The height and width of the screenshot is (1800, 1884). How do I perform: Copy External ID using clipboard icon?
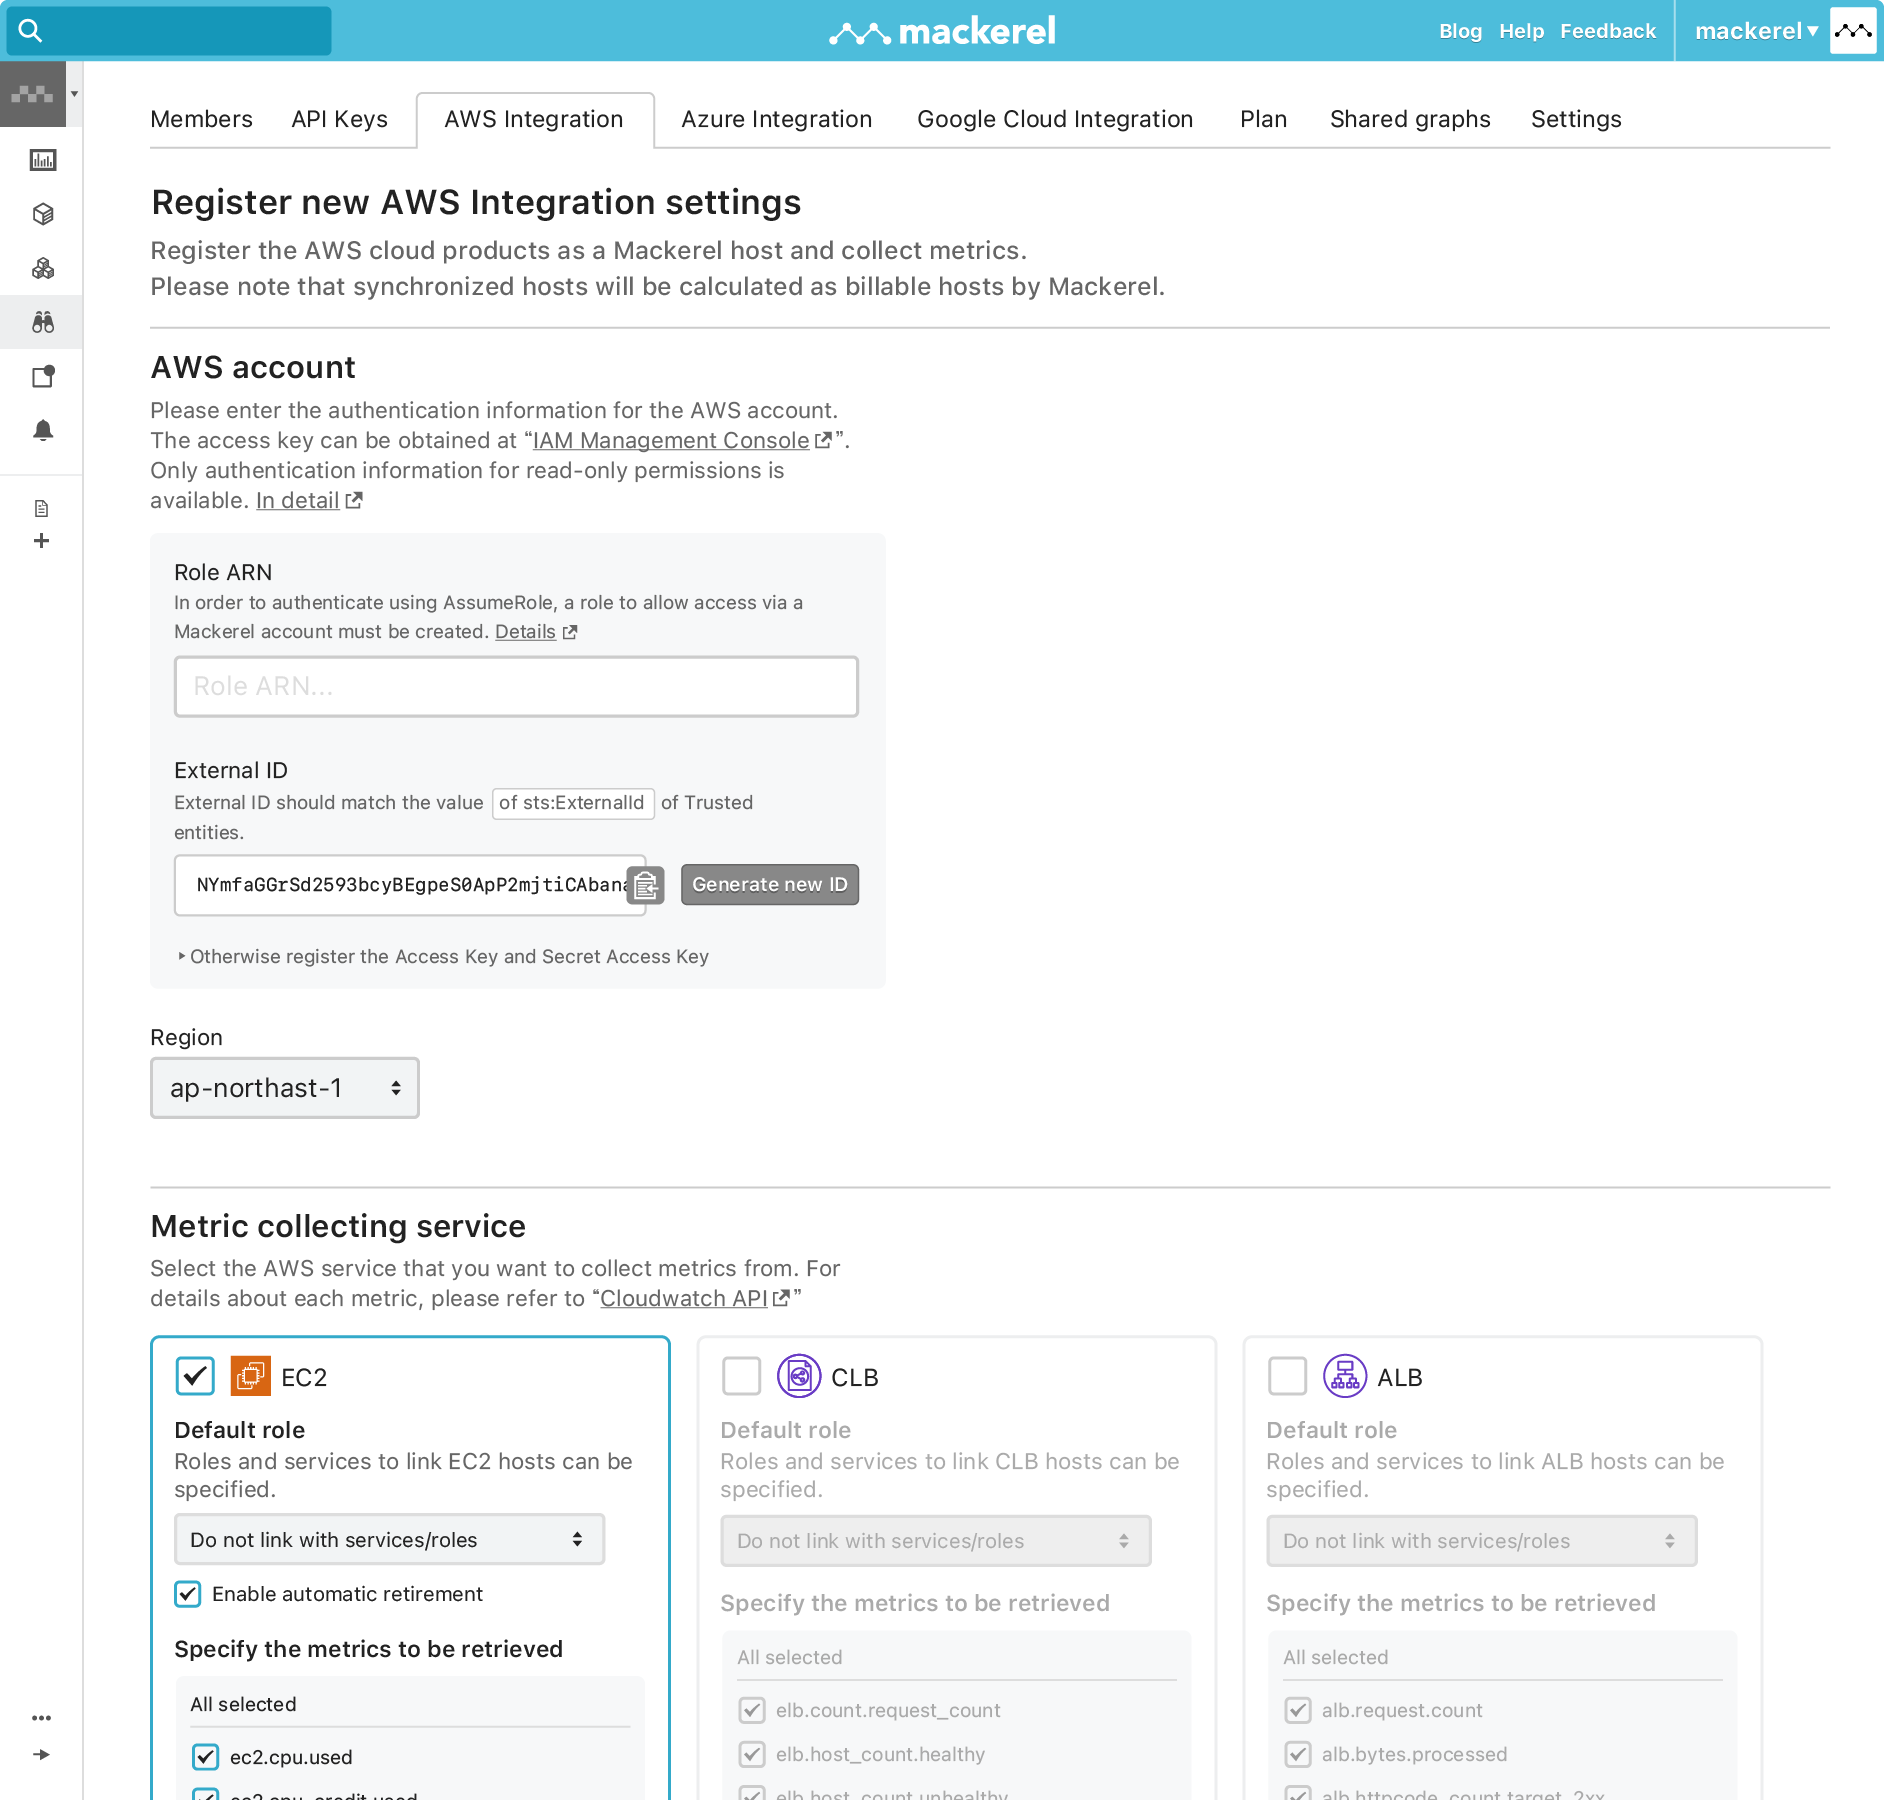645,886
